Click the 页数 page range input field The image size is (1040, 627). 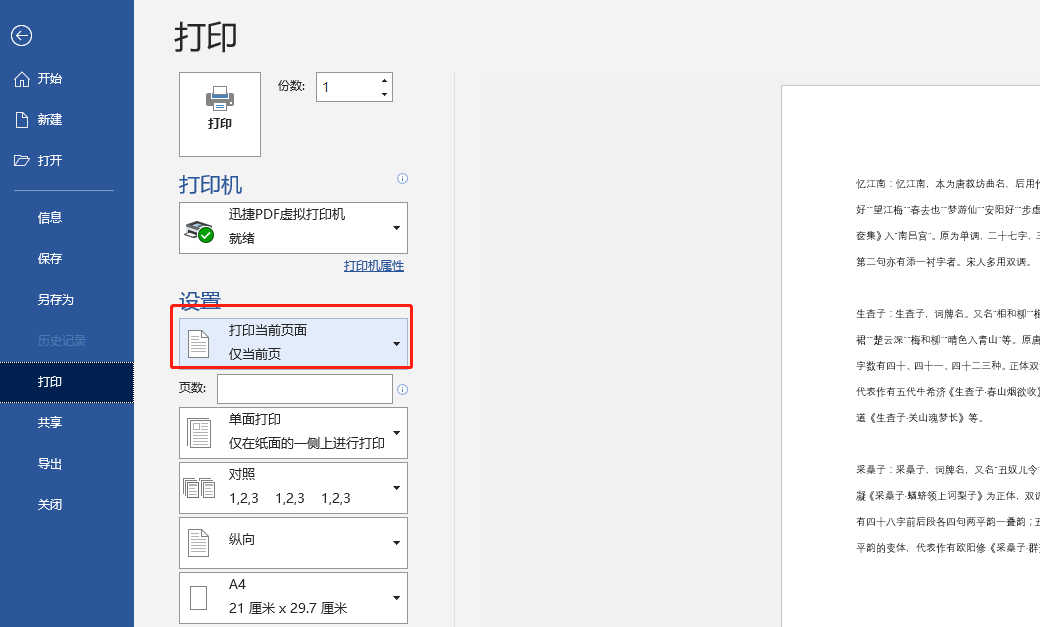pos(305,388)
